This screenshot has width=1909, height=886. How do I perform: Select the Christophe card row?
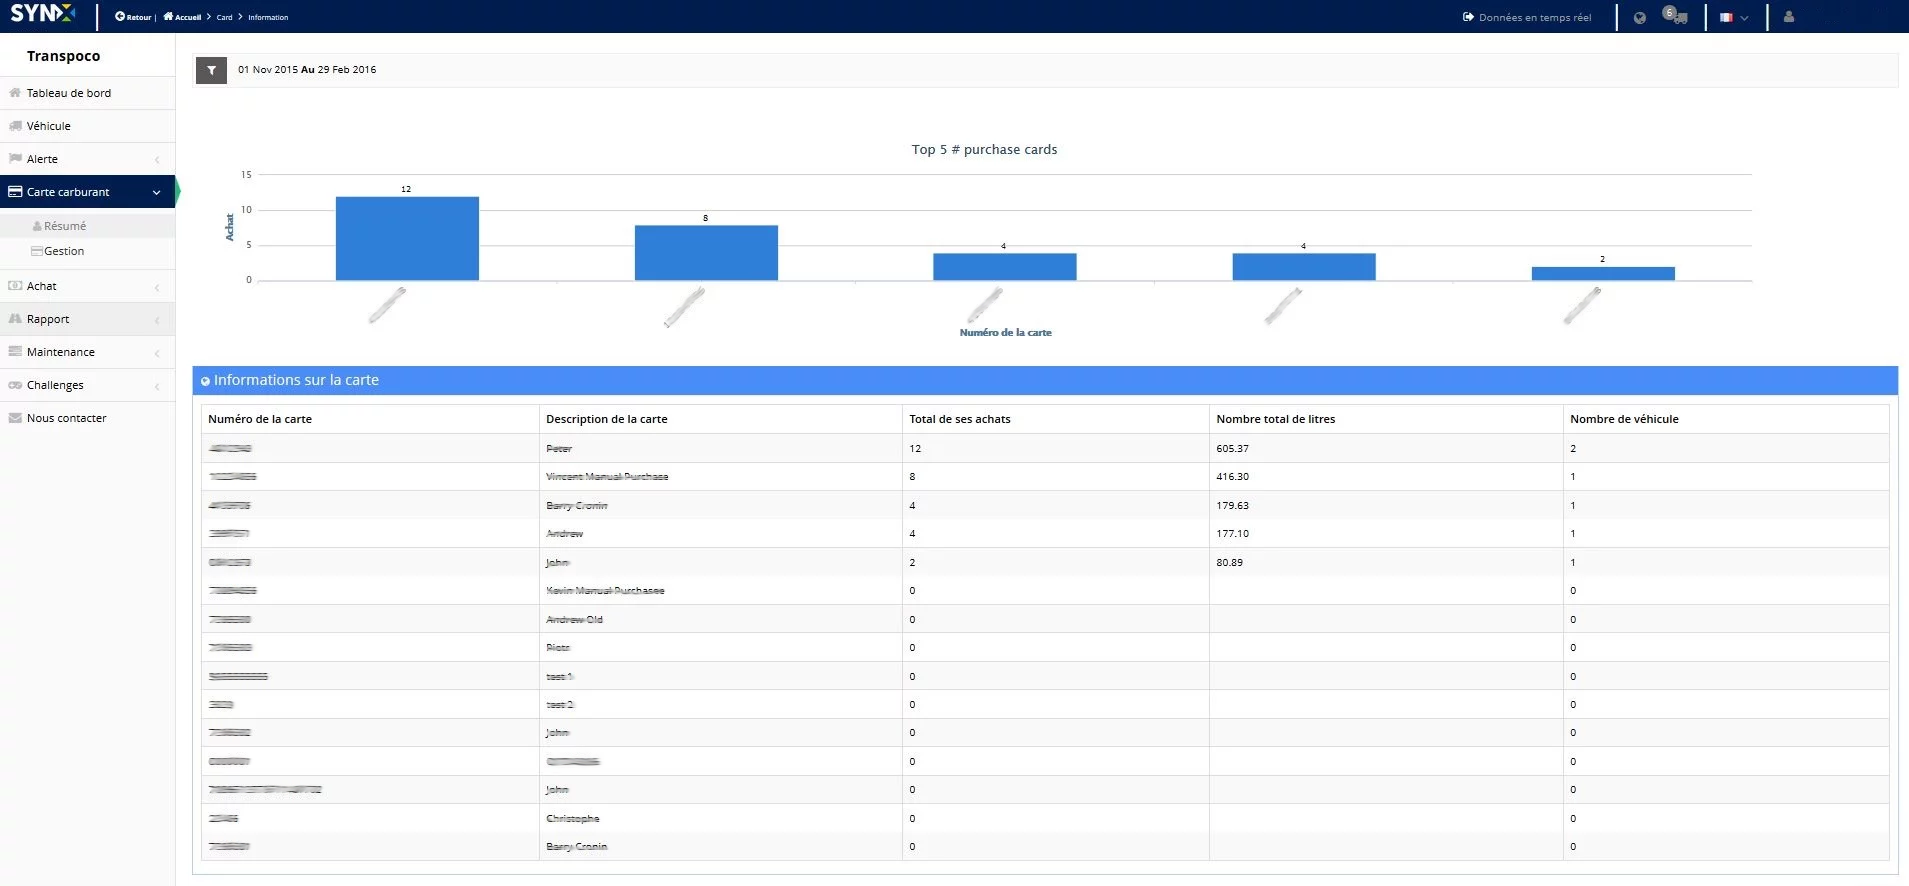point(1045,818)
